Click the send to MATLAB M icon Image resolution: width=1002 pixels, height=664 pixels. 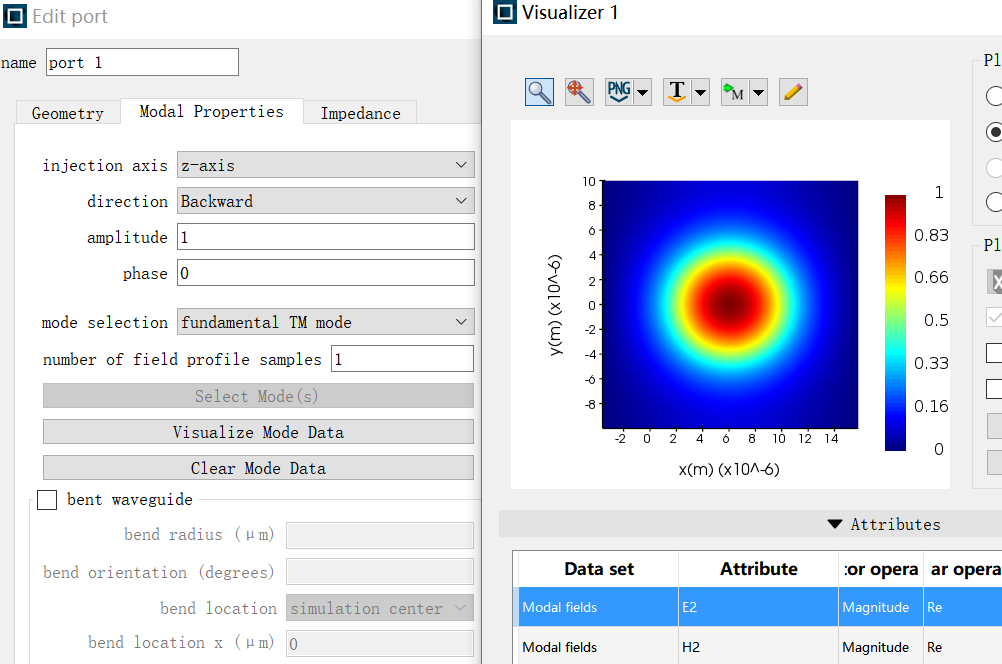[735, 92]
